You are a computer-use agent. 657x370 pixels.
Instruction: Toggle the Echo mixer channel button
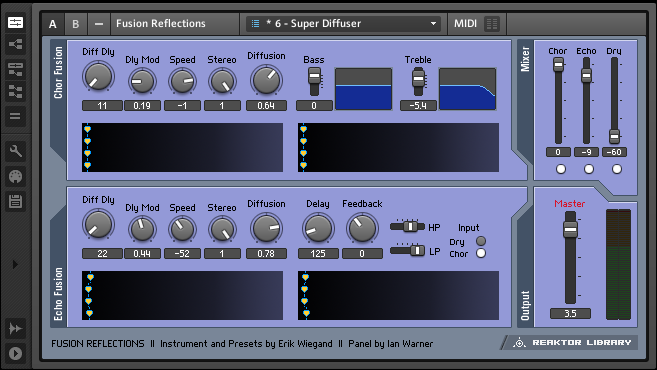(x=589, y=169)
